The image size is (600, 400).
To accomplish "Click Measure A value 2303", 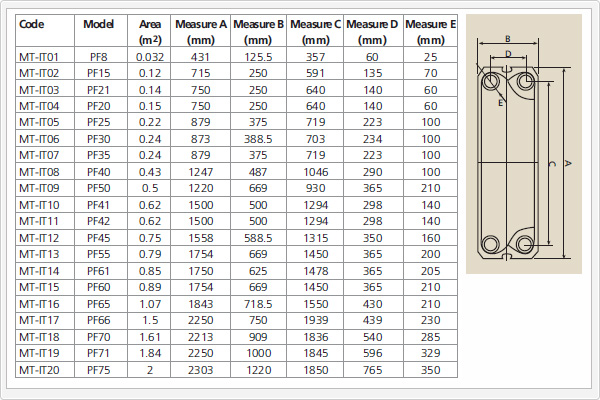I will [201, 370].
